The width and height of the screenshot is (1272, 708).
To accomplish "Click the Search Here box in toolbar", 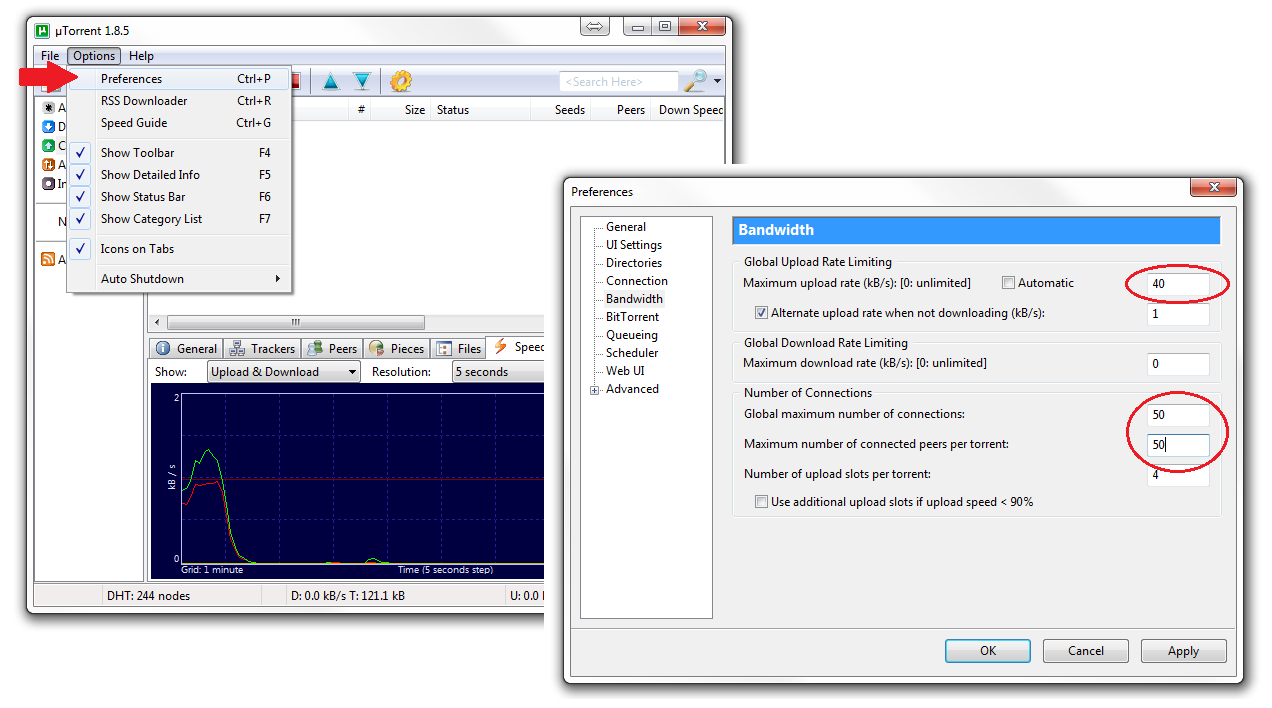I will pyautogui.click(x=618, y=82).
